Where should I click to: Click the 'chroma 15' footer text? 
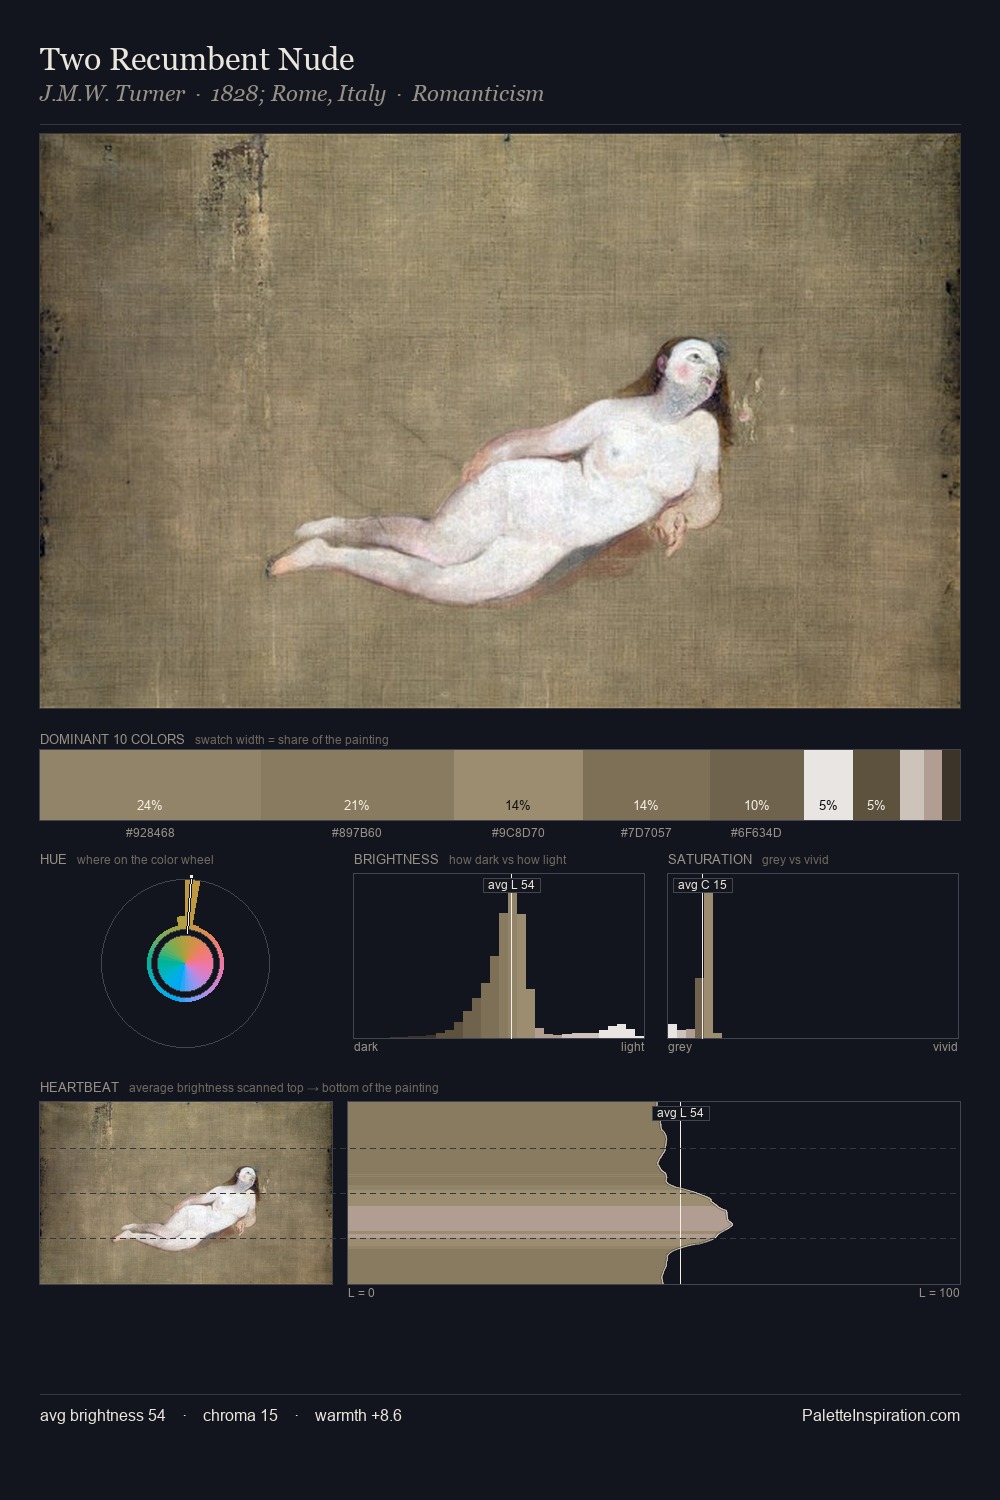coord(240,1415)
